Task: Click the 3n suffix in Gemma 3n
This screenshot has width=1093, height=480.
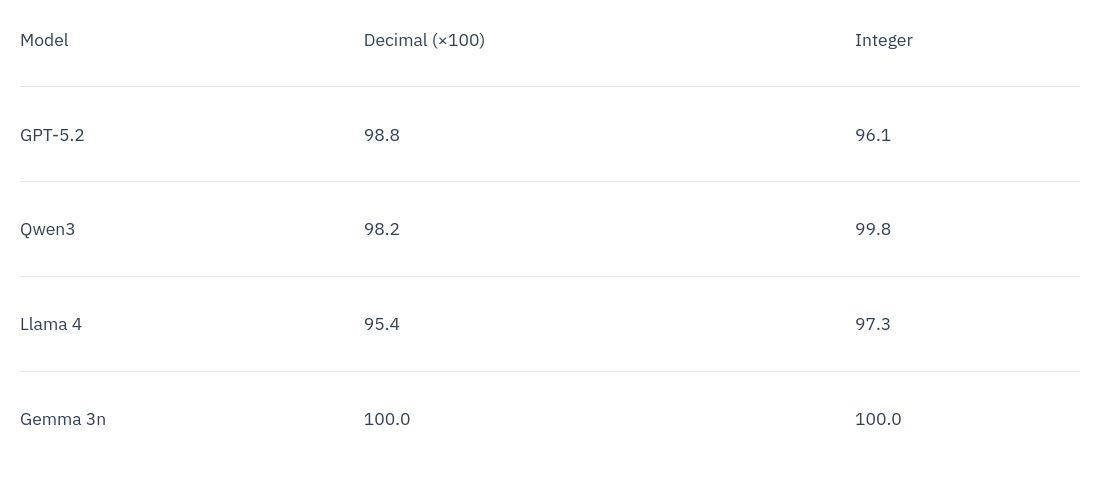Action: (95, 420)
